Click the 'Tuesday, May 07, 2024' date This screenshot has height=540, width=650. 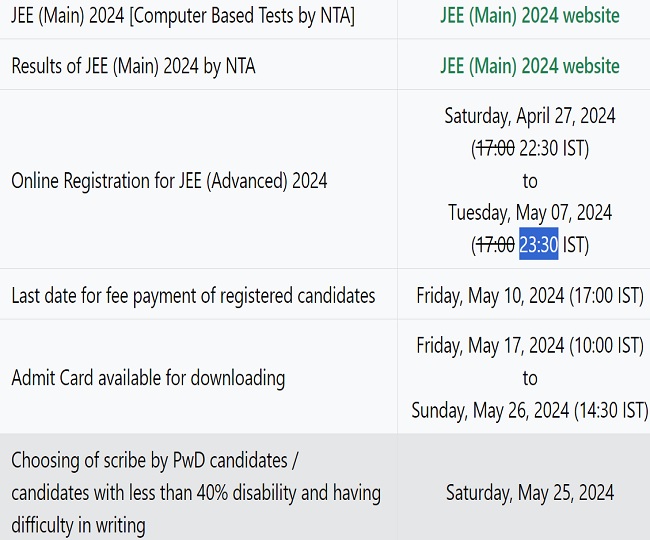(529, 213)
